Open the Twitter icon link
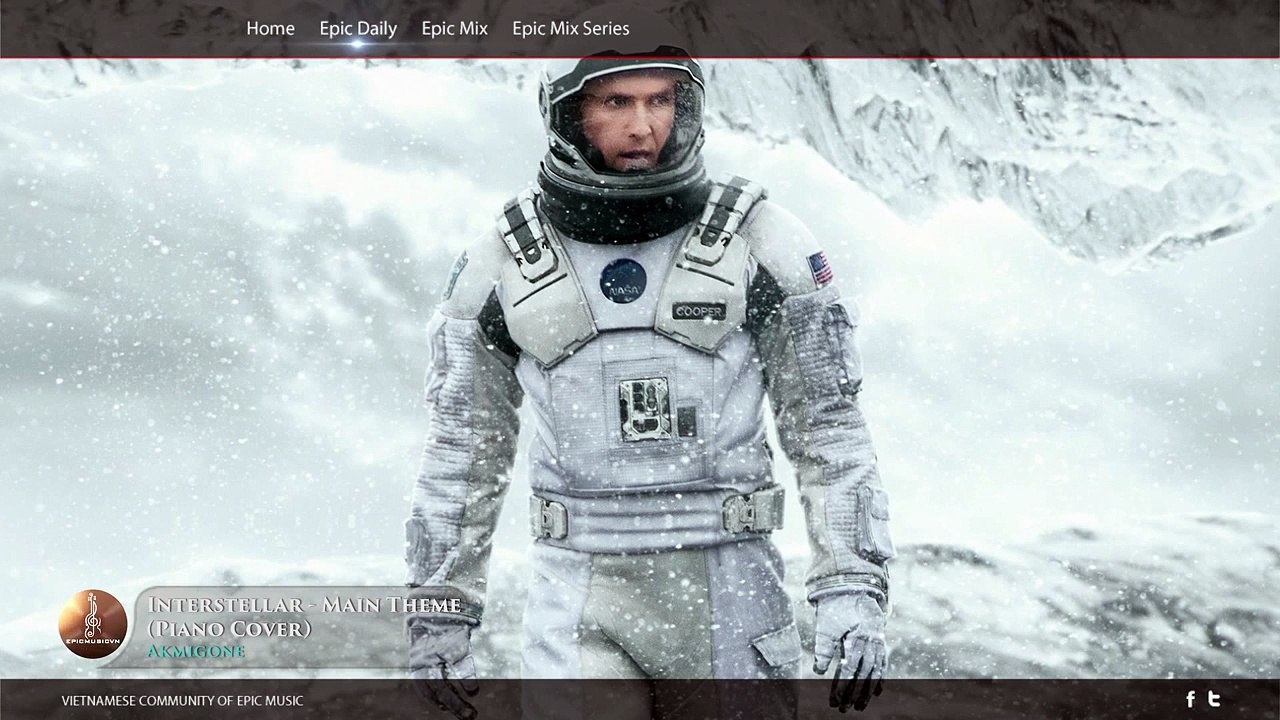 coord(1214,700)
